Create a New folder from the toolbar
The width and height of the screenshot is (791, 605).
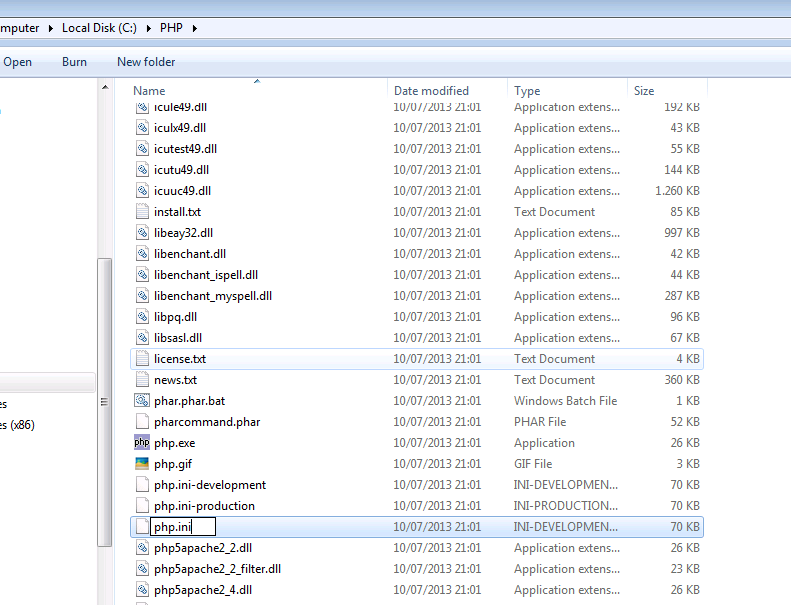pos(146,62)
